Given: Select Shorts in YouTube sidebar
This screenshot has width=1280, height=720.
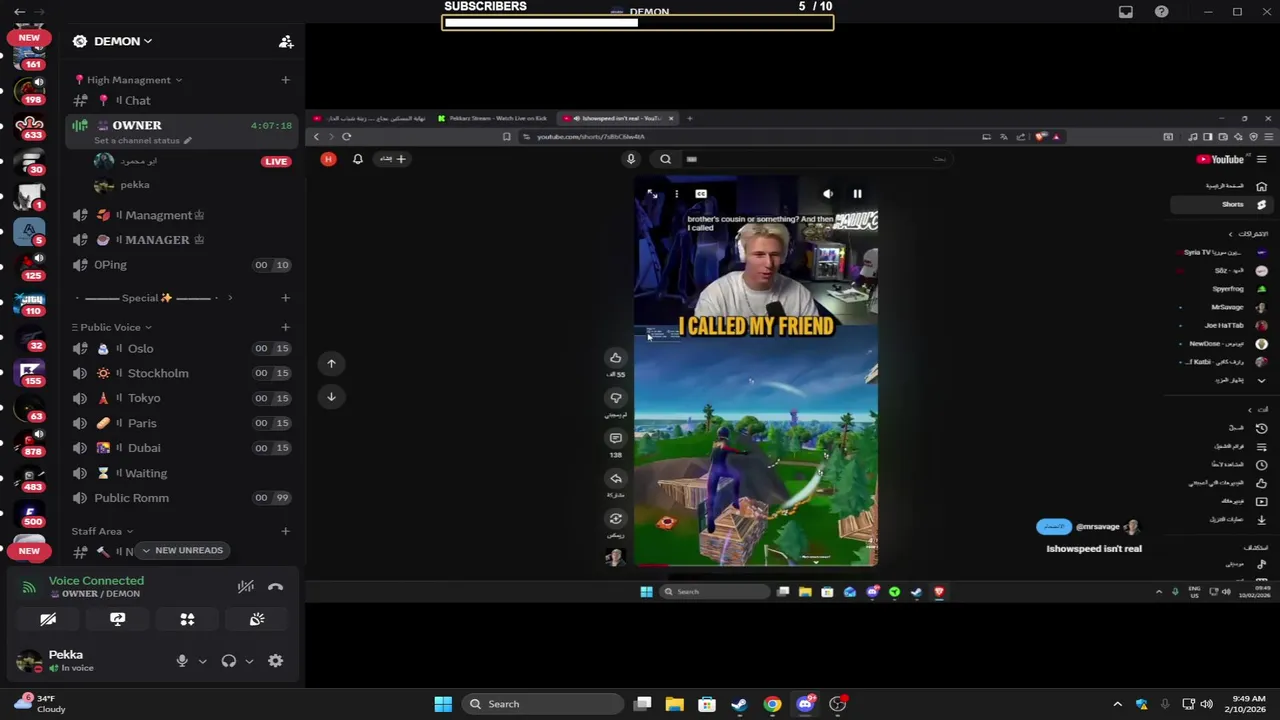Looking at the screenshot, I should [x=1219, y=205].
